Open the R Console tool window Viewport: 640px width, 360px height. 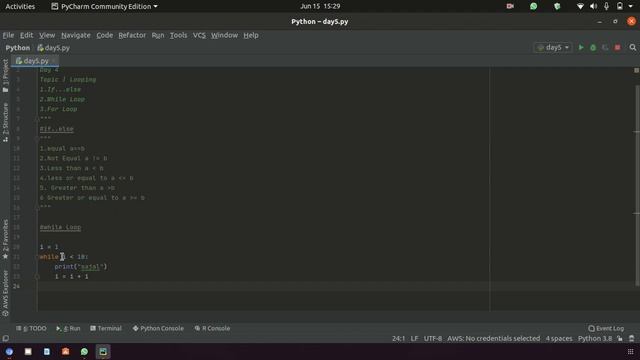212,328
